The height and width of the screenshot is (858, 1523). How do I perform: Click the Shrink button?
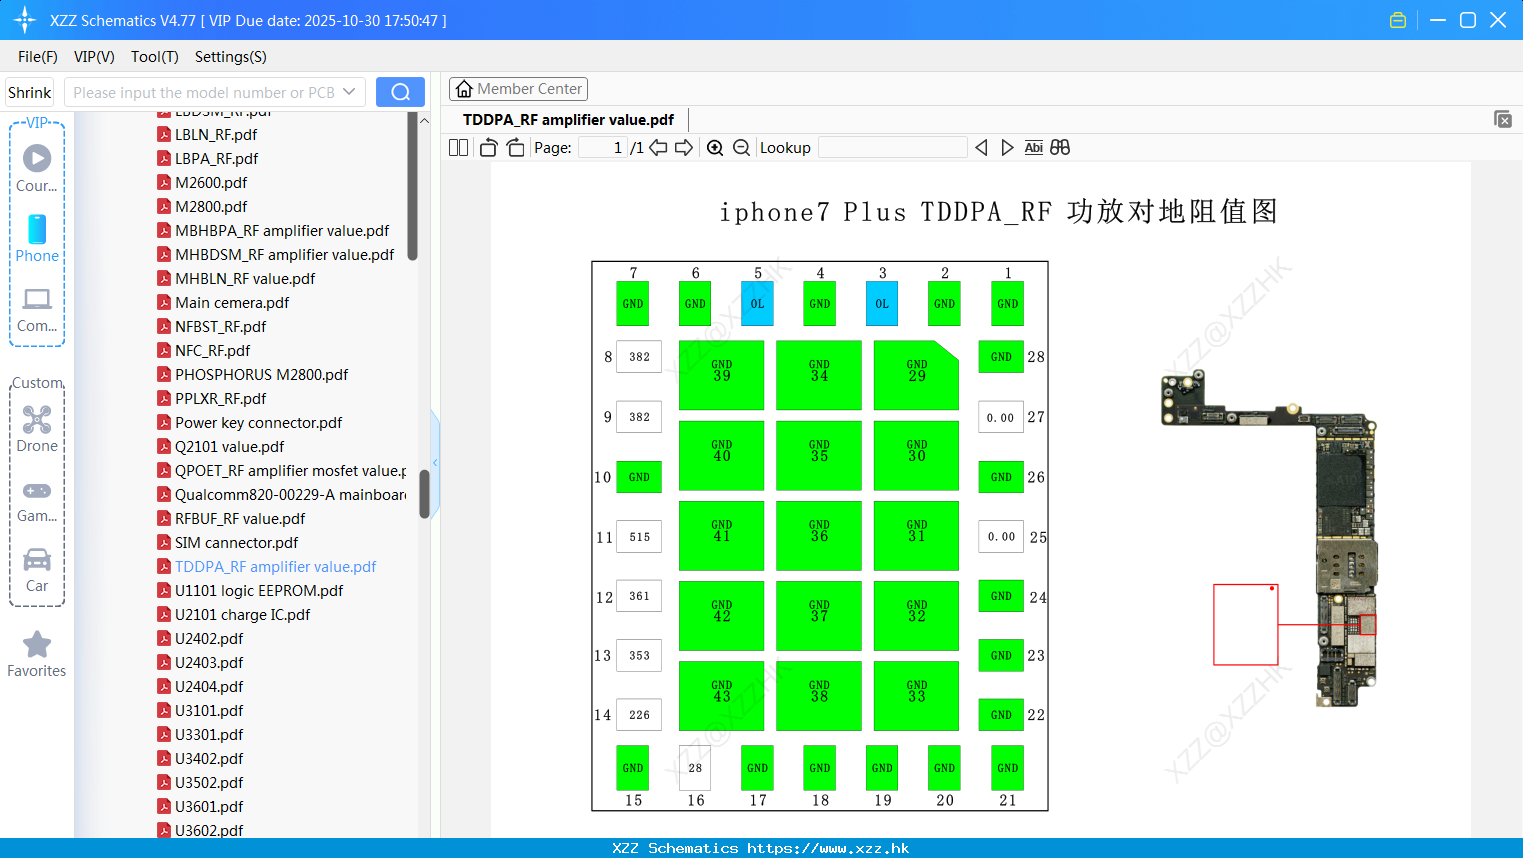click(30, 92)
